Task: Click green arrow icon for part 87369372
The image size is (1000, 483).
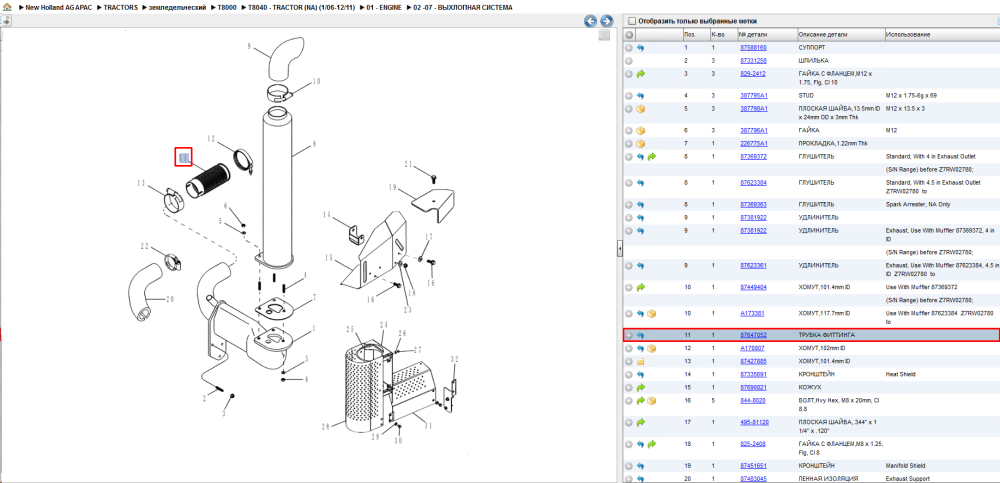Action: pyautogui.click(x=651, y=156)
